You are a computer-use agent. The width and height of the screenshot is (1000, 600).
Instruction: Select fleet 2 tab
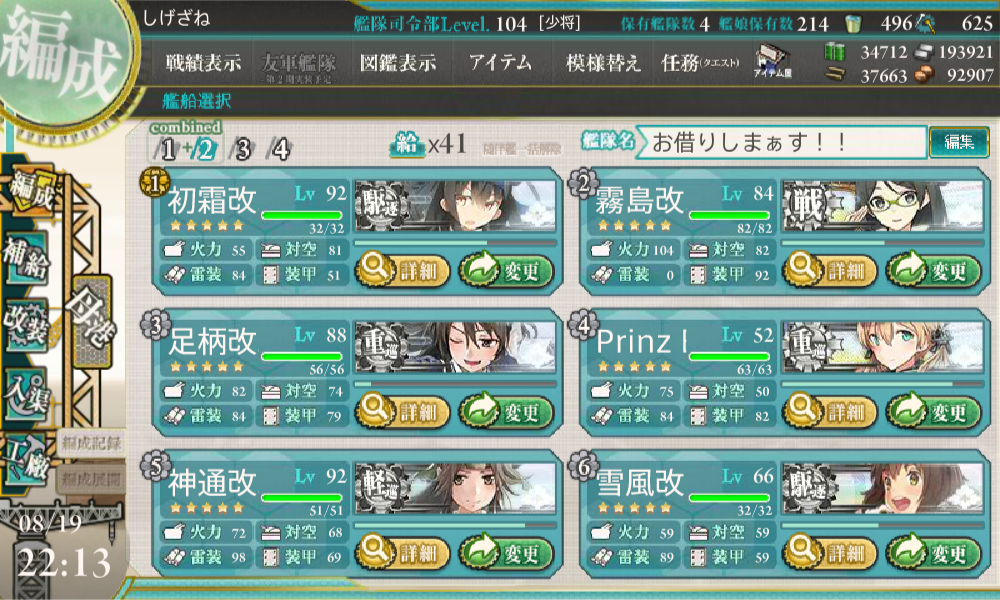tap(206, 150)
